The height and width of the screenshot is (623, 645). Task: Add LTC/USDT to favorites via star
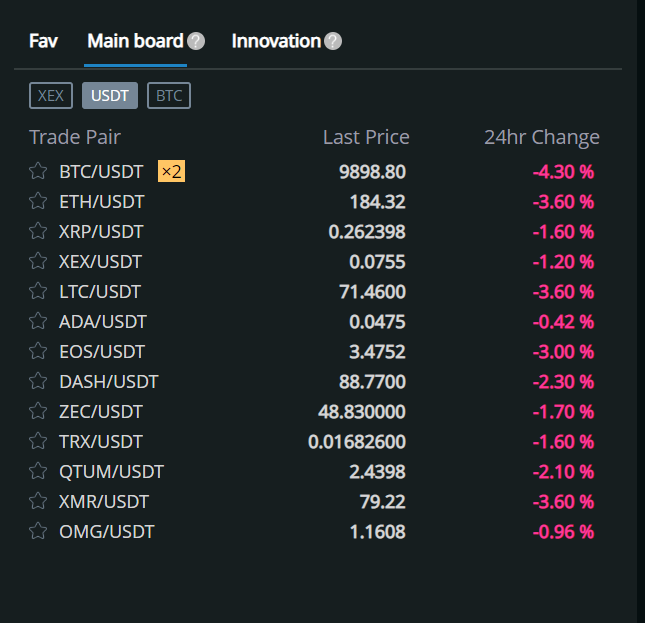(38, 291)
